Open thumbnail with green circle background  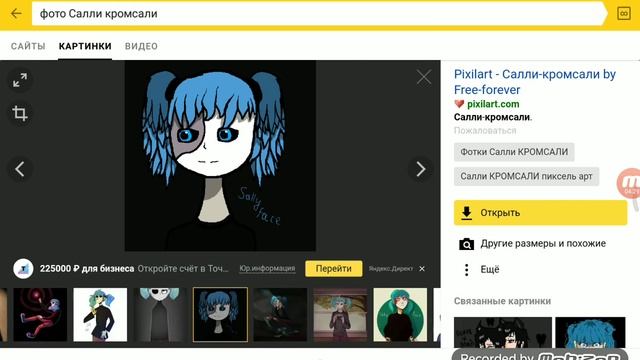click(400, 315)
